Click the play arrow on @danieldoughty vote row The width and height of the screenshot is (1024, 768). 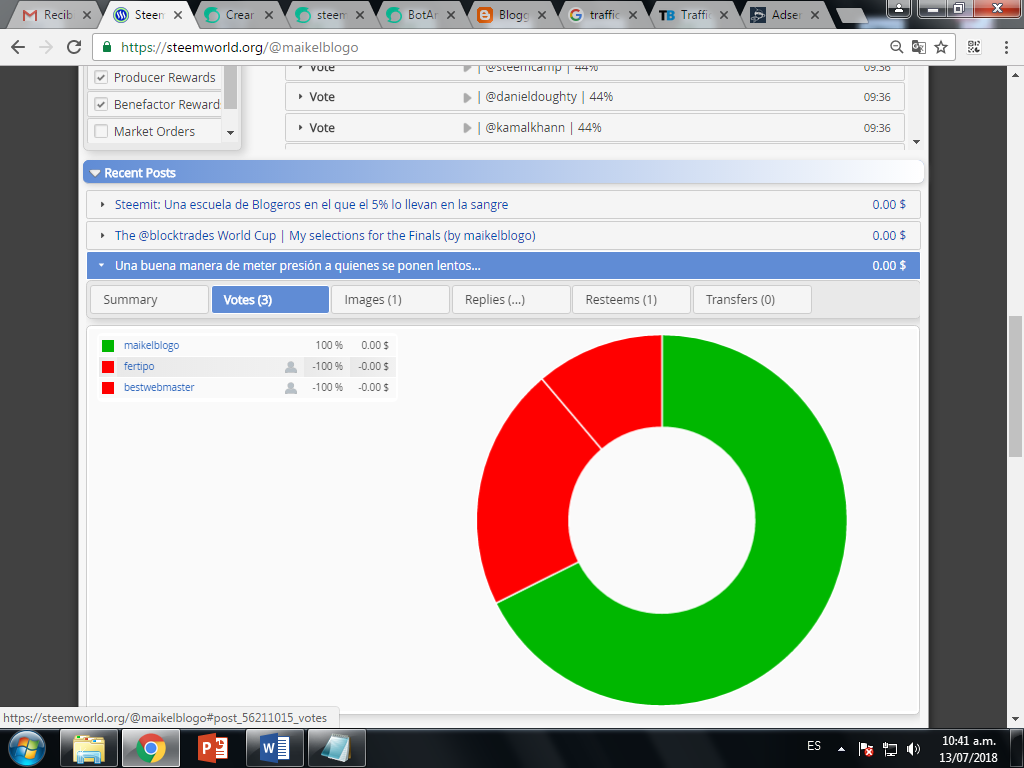point(467,97)
